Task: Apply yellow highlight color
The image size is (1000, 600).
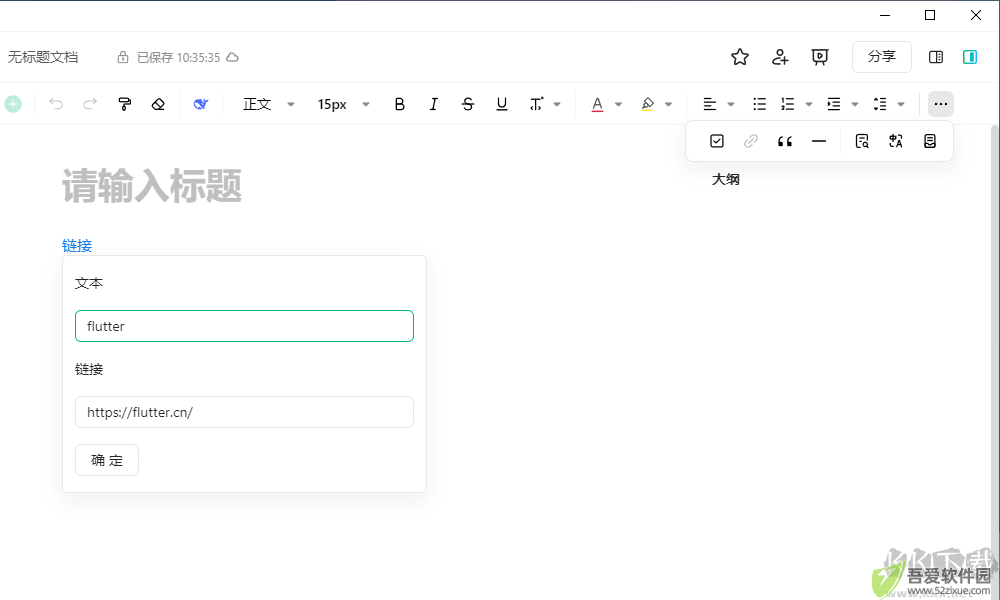Action: pyautogui.click(x=647, y=104)
